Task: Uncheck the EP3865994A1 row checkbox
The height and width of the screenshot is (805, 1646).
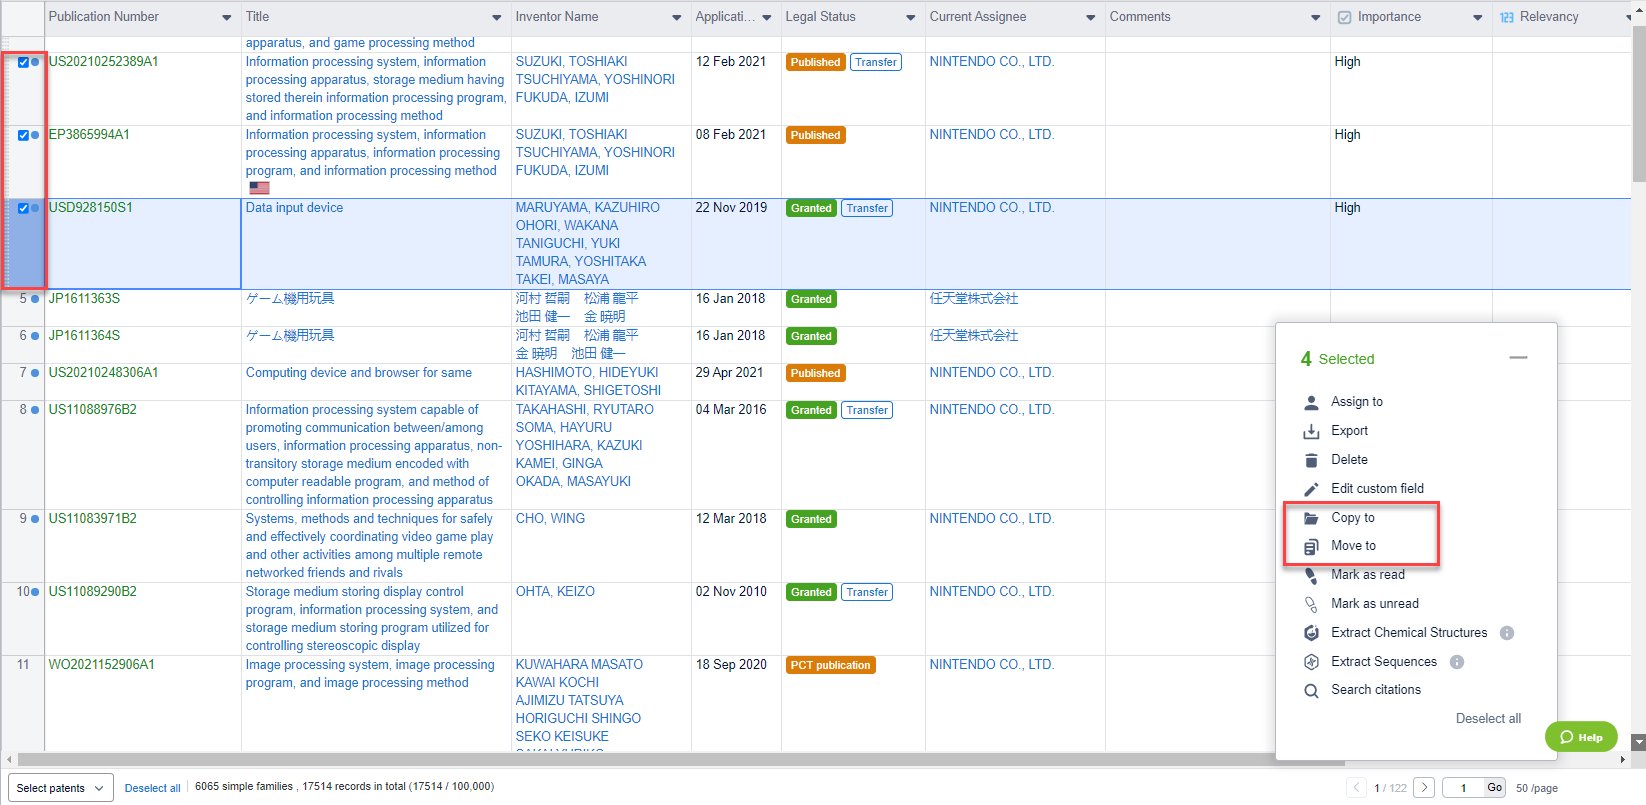Action: [23, 135]
